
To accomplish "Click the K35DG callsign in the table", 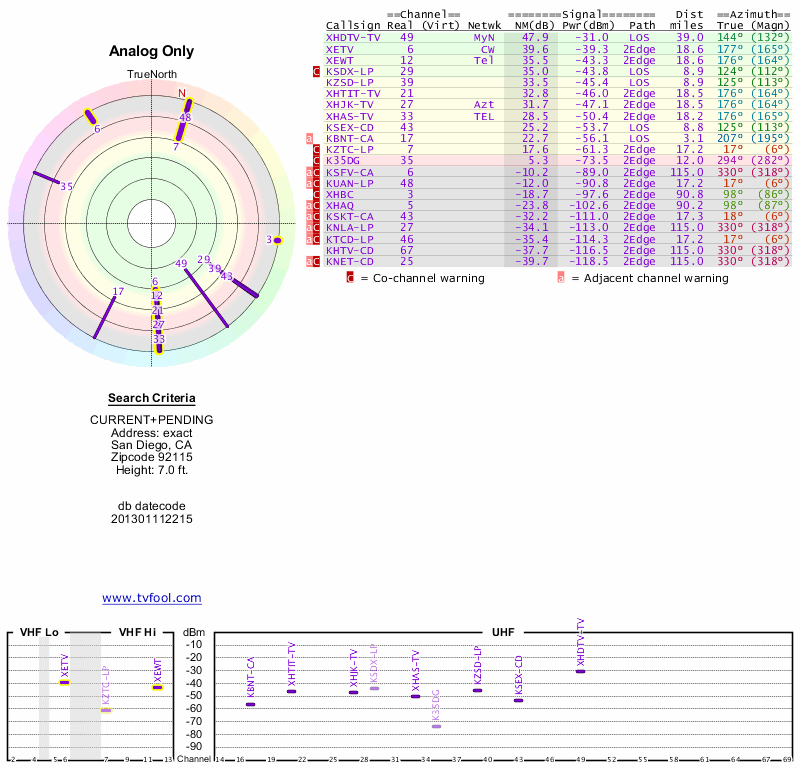I will tap(342, 160).
